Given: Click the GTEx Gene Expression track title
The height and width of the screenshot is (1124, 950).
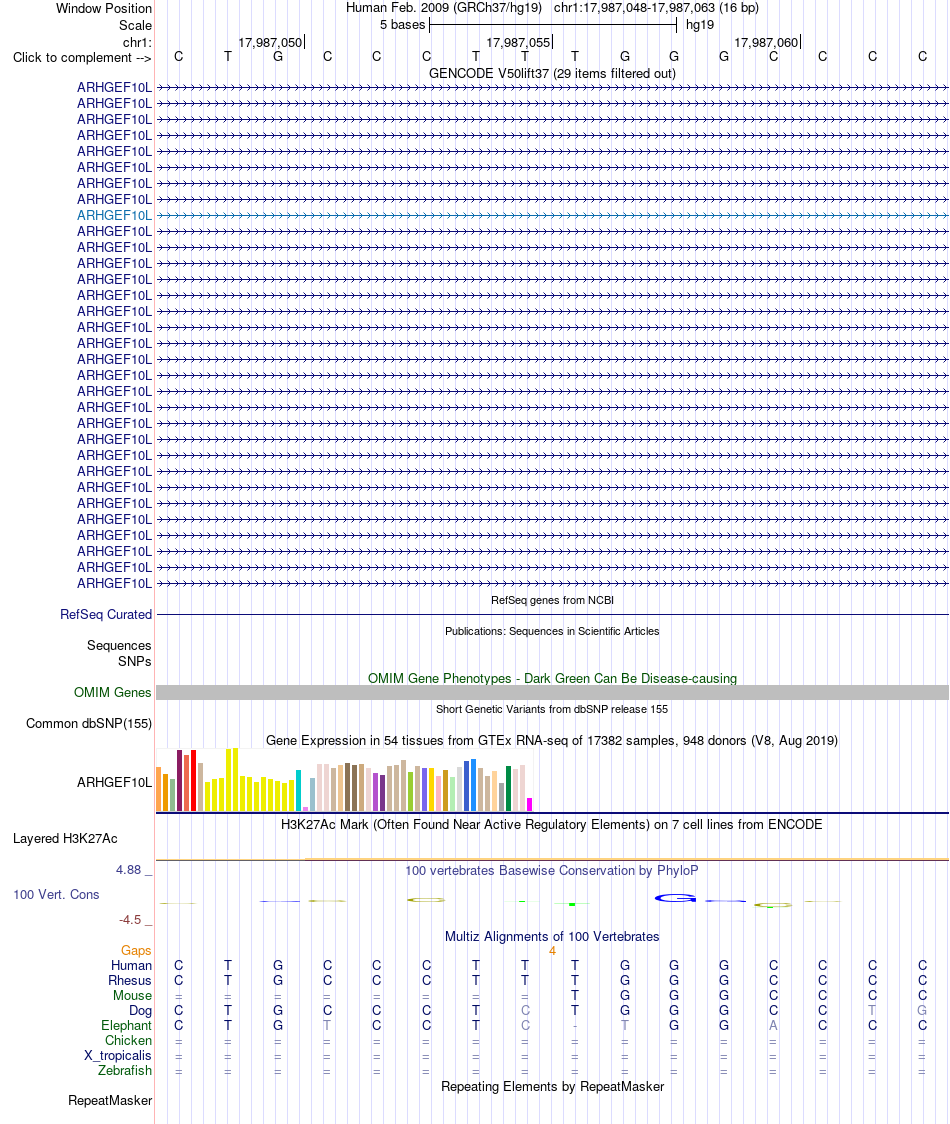Looking at the screenshot, I should [x=552, y=740].
